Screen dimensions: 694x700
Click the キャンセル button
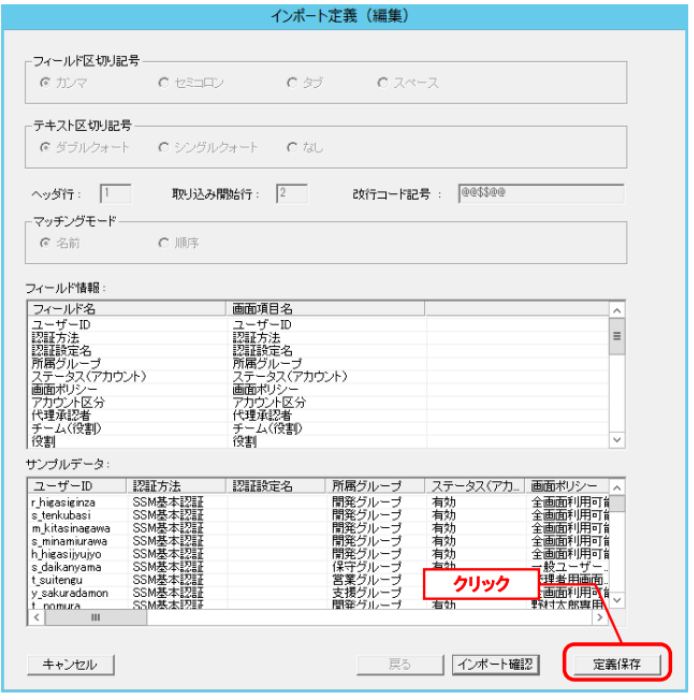[x=71, y=665]
